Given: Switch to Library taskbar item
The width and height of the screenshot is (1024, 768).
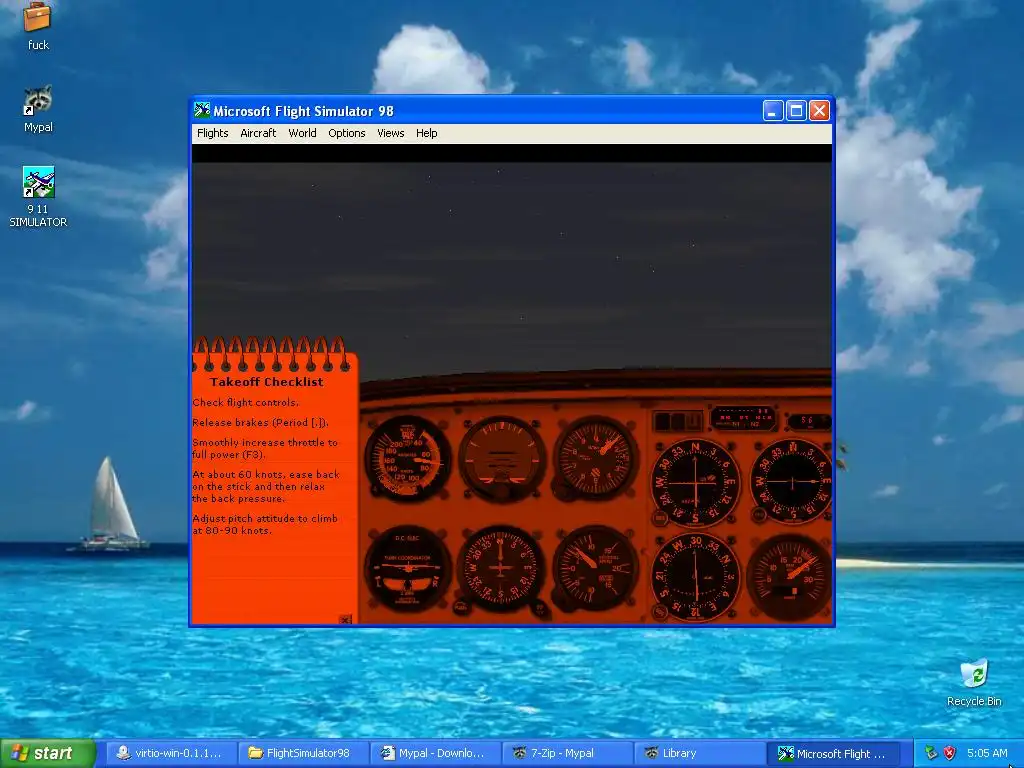Looking at the screenshot, I should (700, 753).
